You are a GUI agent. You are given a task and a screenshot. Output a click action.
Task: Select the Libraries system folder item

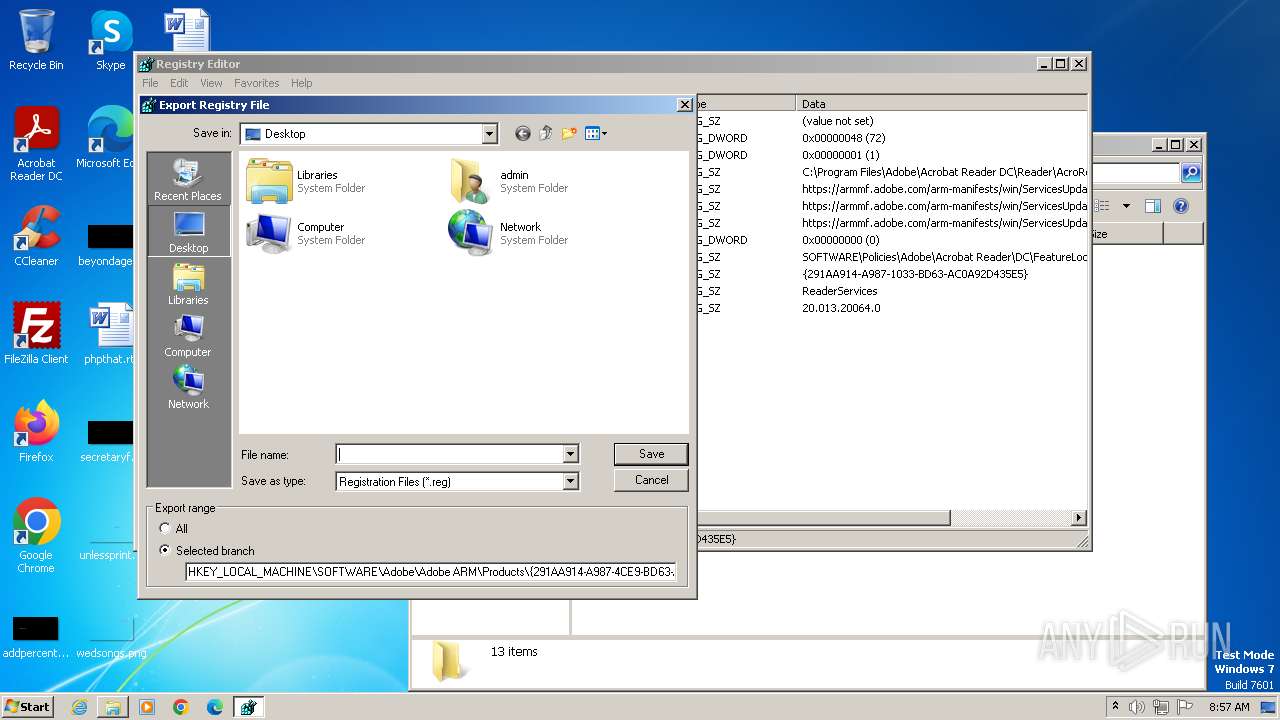pyautogui.click(x=306, y=181)
